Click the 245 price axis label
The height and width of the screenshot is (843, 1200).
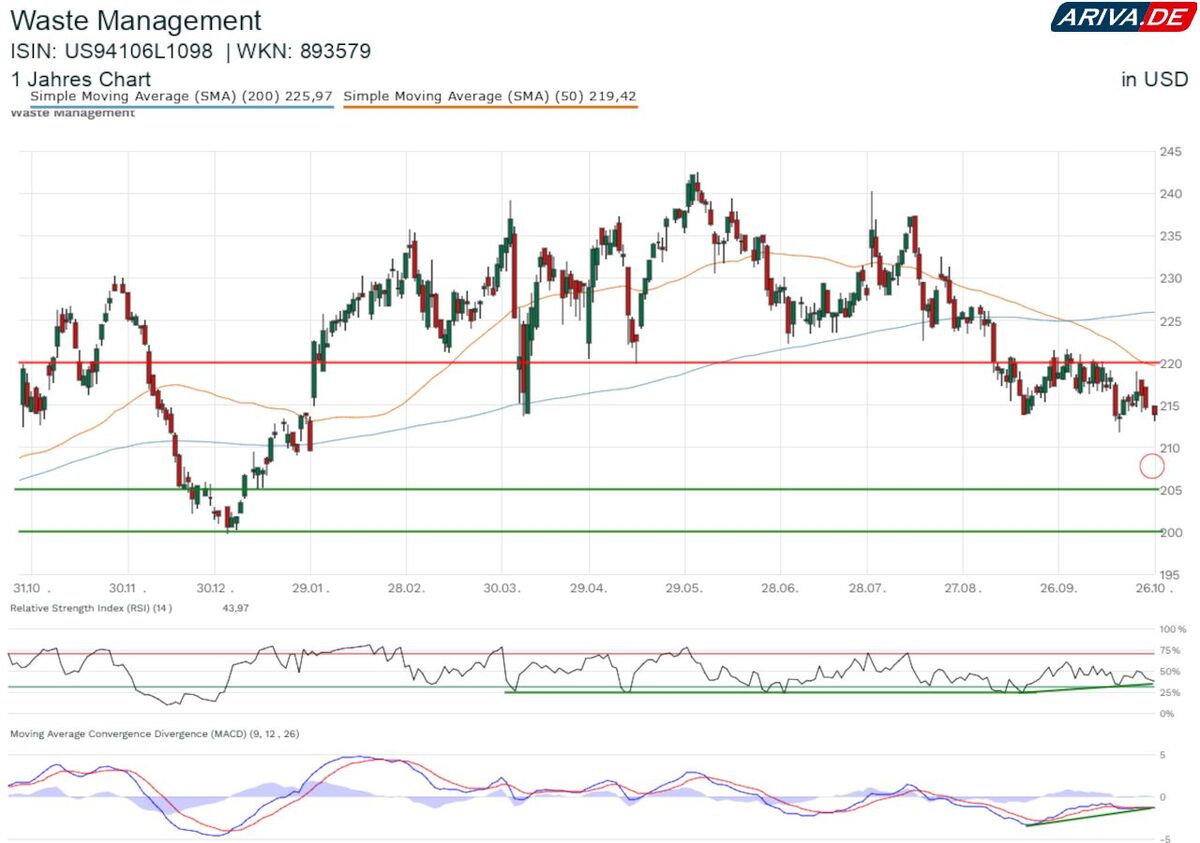[x=1172, y=152]
